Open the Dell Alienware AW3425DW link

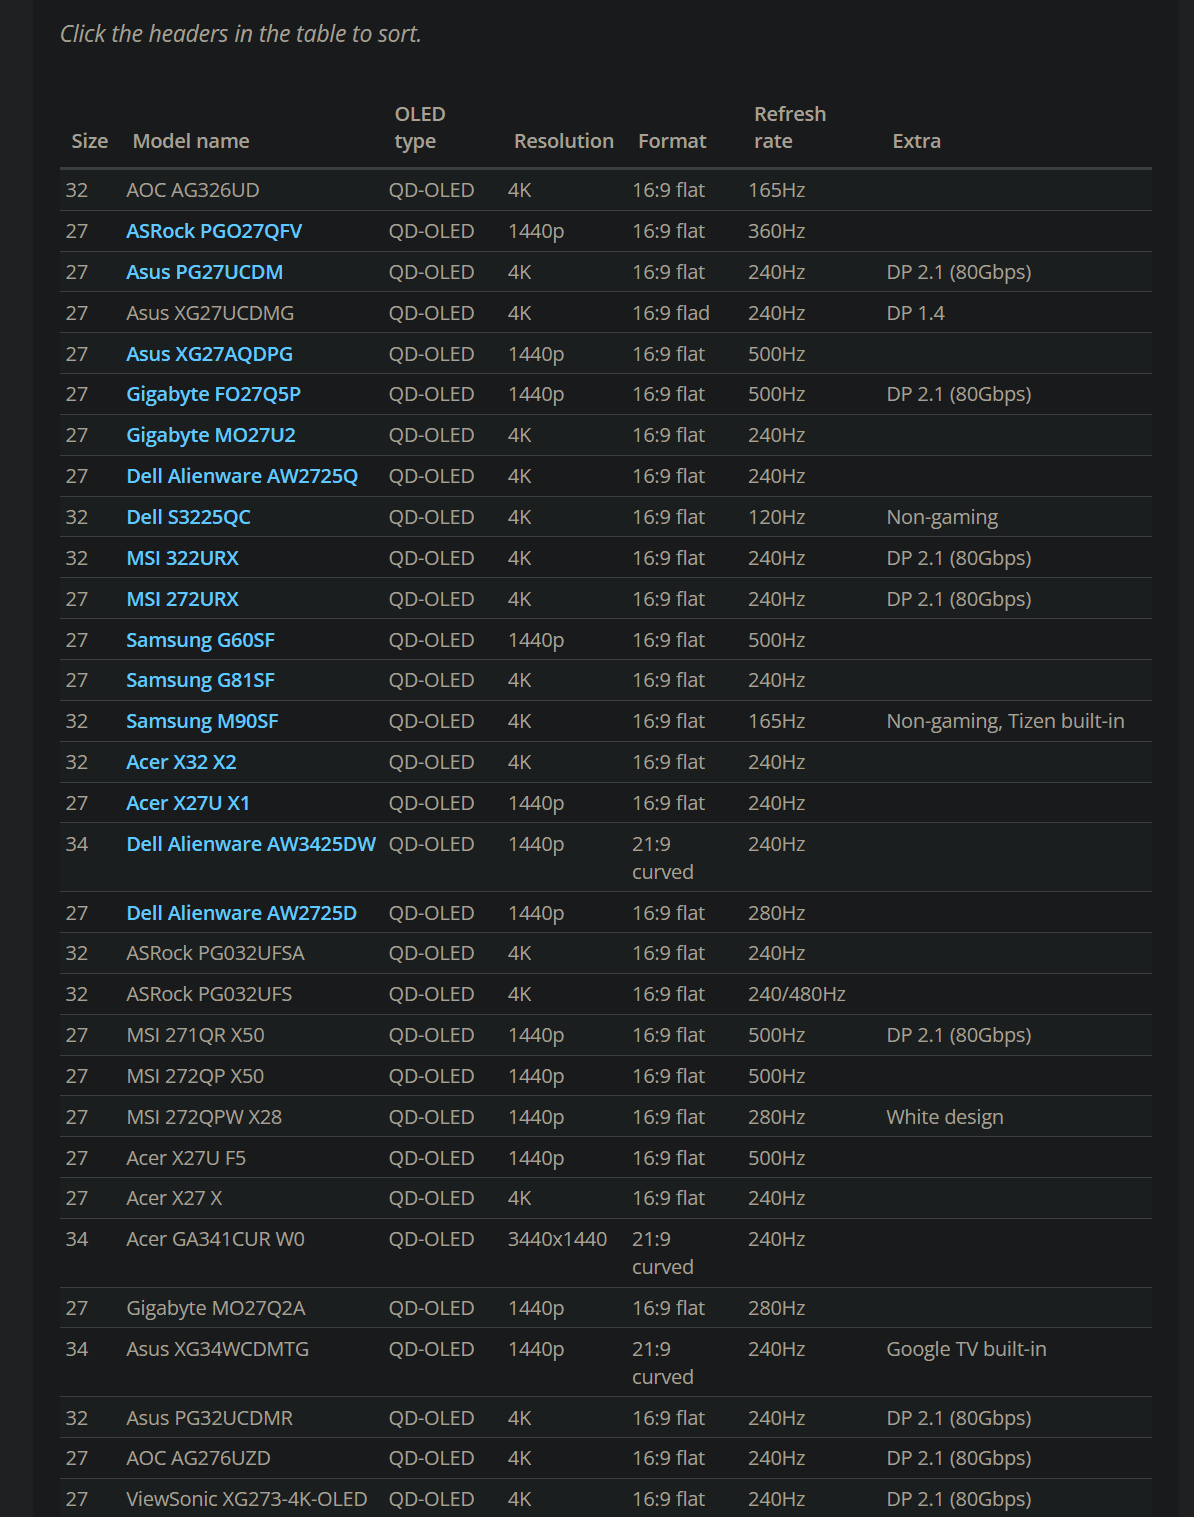pyautogui.click(x=251, y=844)
